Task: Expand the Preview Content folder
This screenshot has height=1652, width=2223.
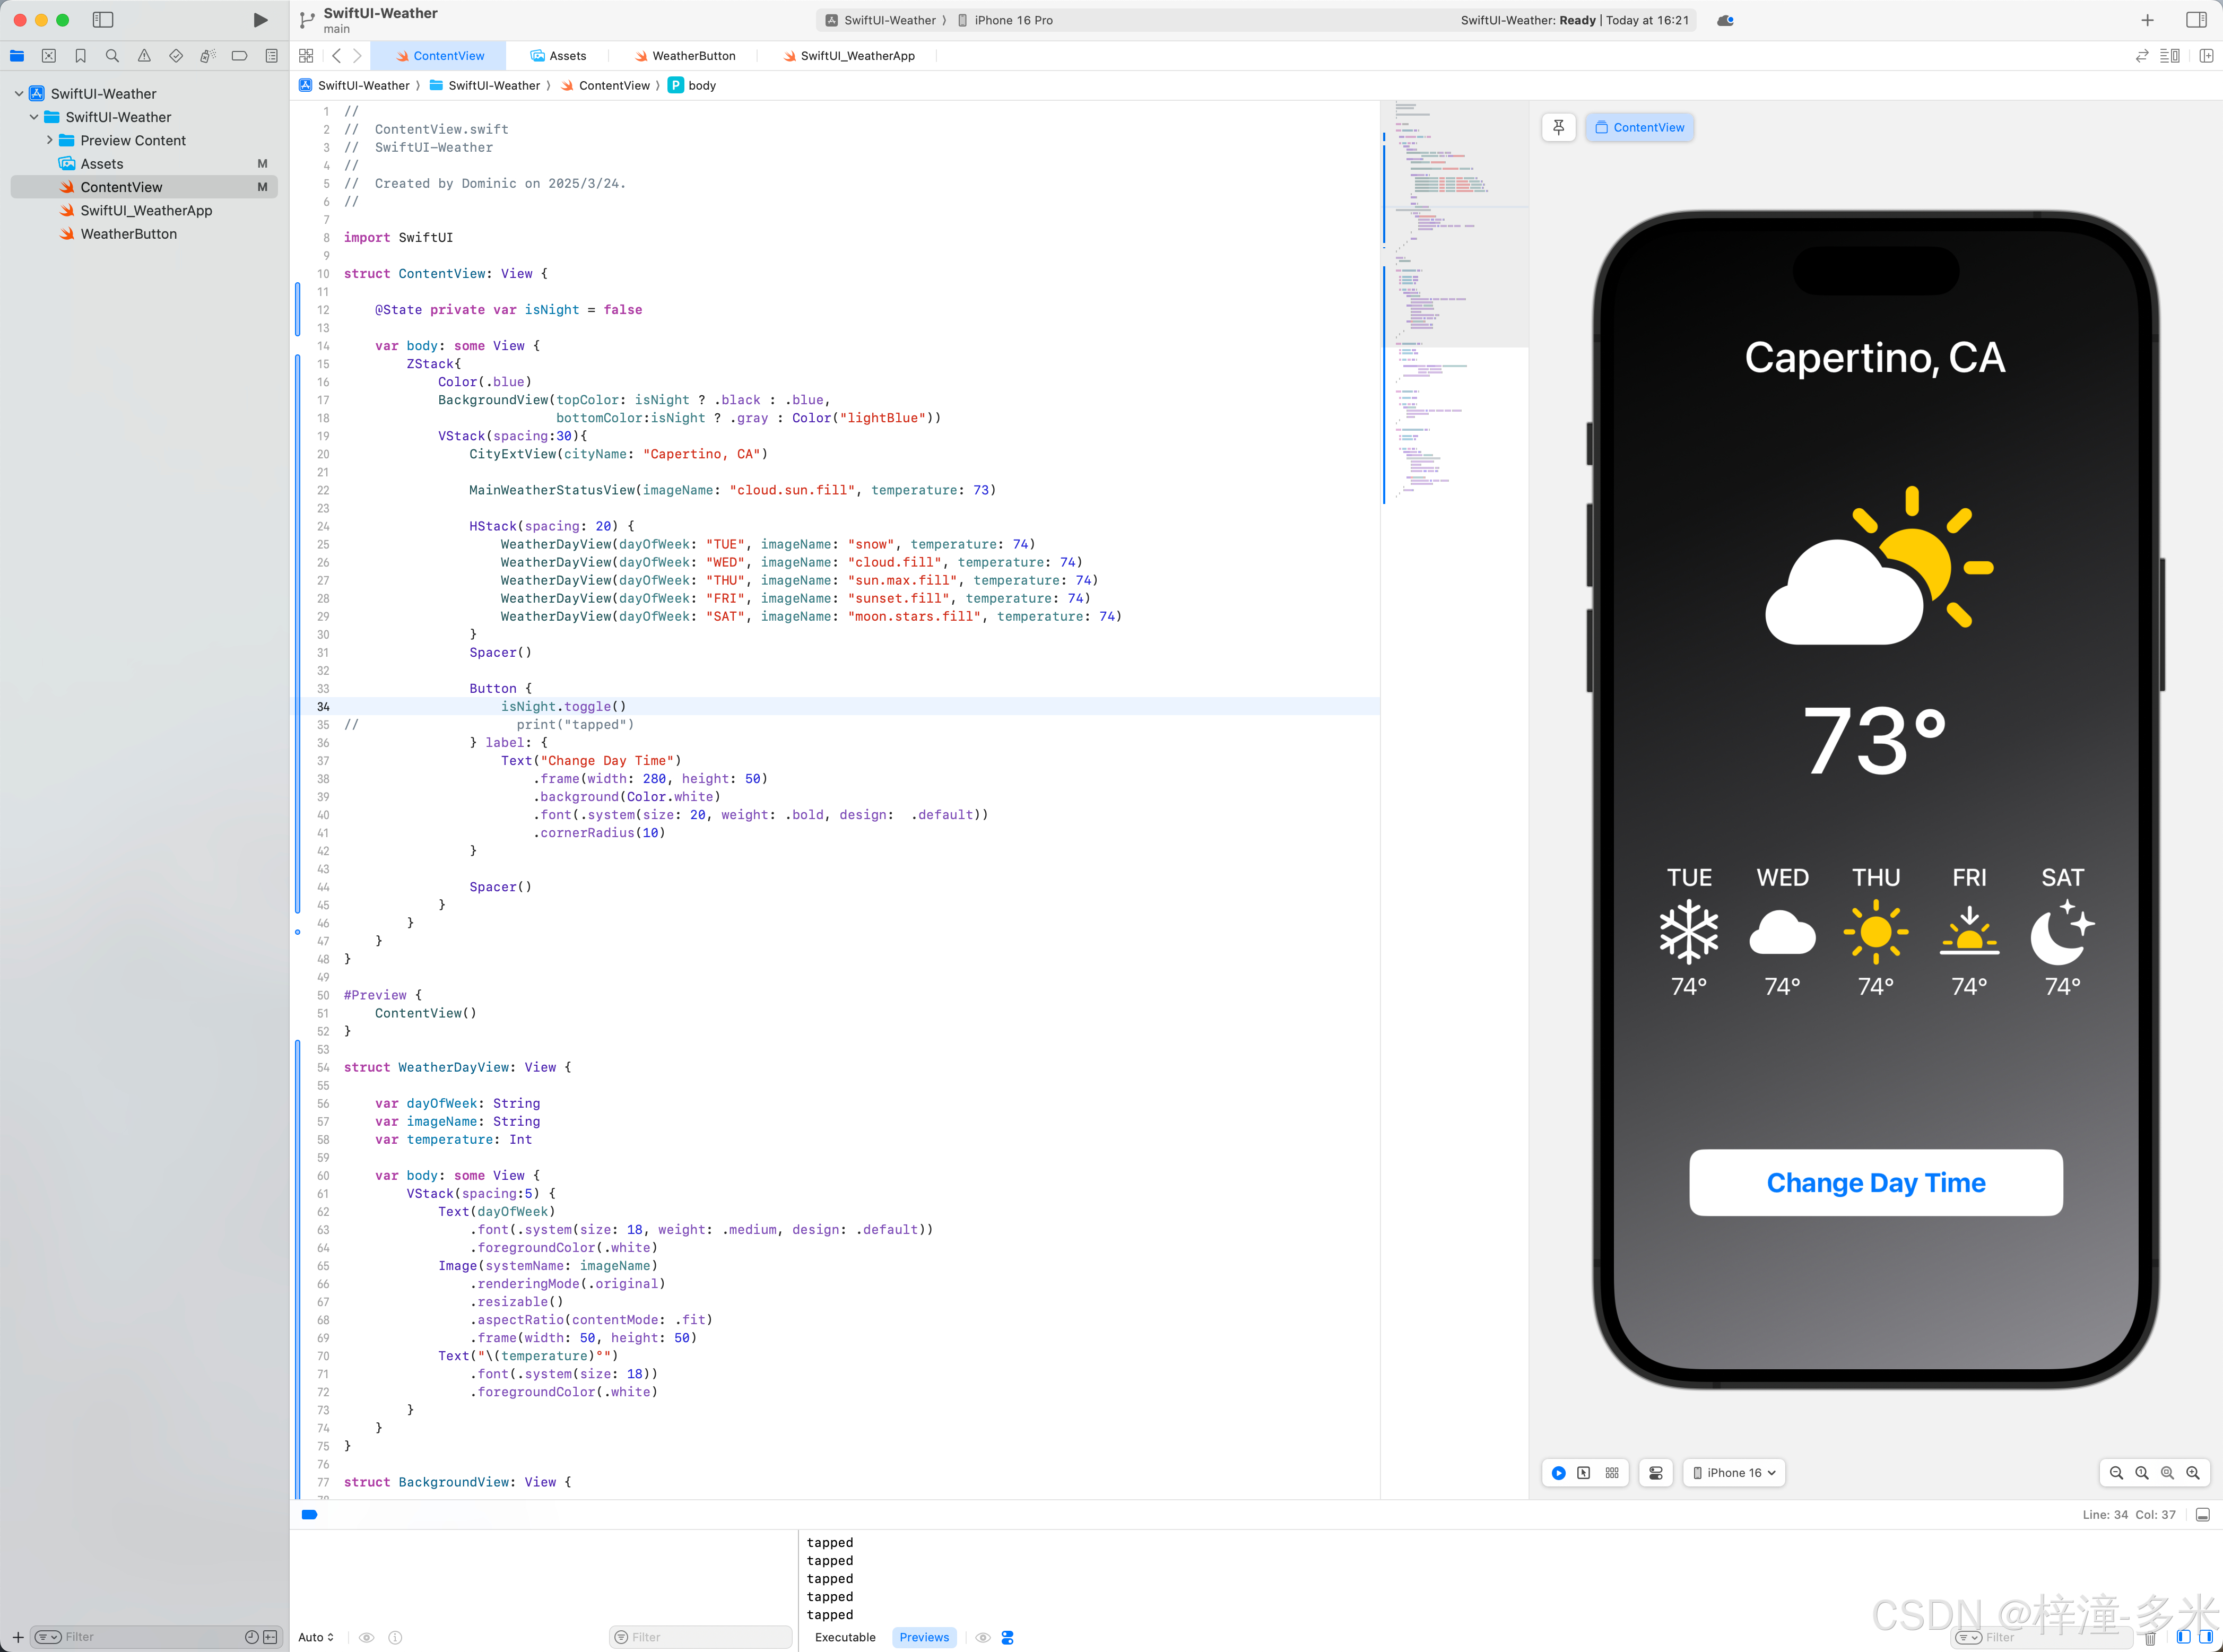Action: (x=50, y=140)
